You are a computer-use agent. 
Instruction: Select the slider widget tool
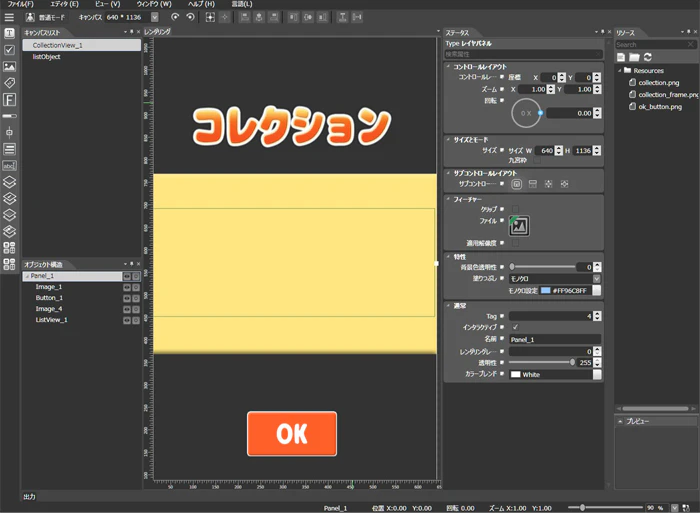[9, 132]
